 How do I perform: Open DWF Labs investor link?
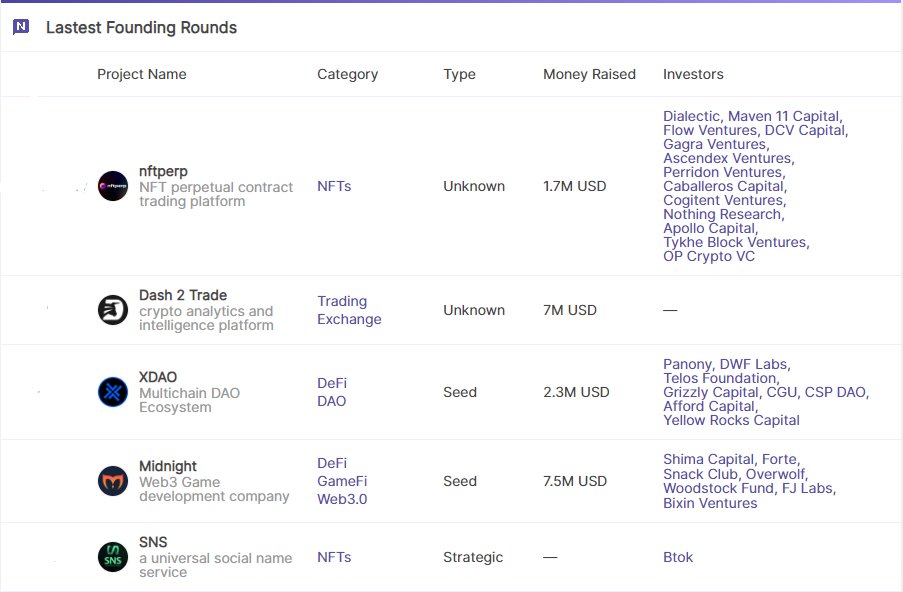coord(753,364)
